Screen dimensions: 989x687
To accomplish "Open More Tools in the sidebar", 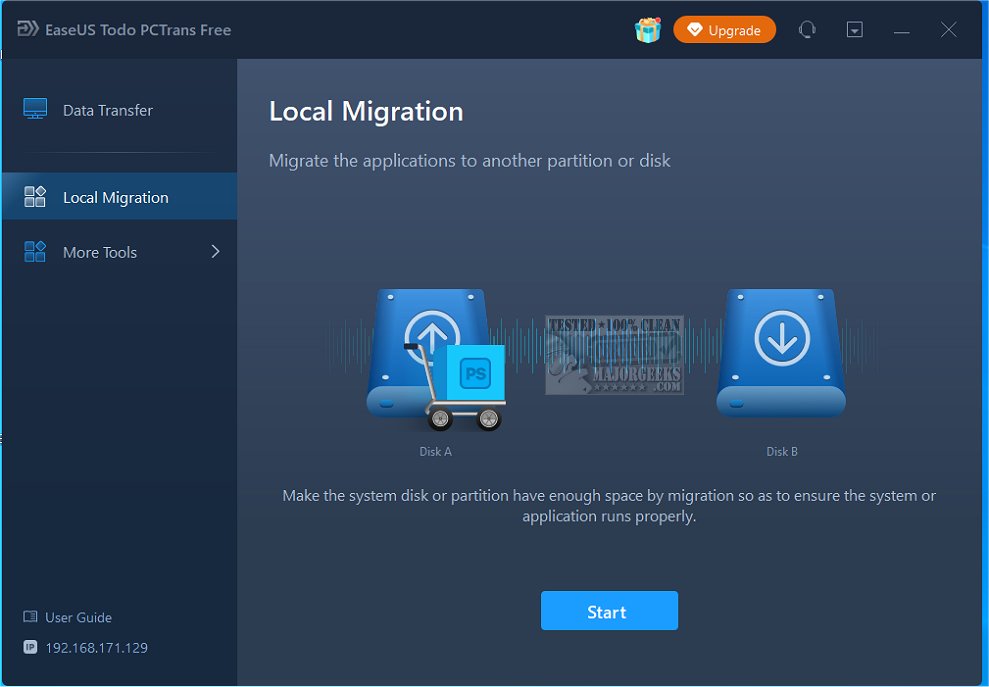I will pyautogui.click(x=119, y=252).
